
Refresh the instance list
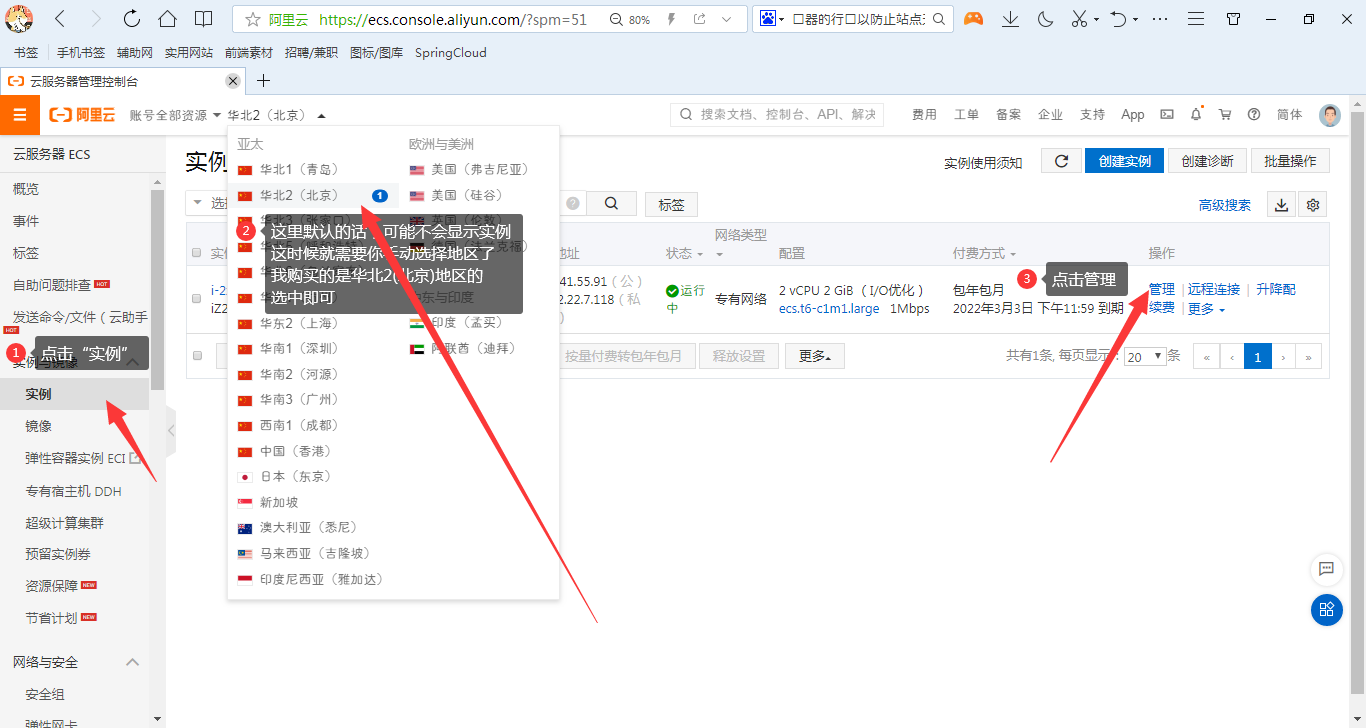(x=1061, y=161)
